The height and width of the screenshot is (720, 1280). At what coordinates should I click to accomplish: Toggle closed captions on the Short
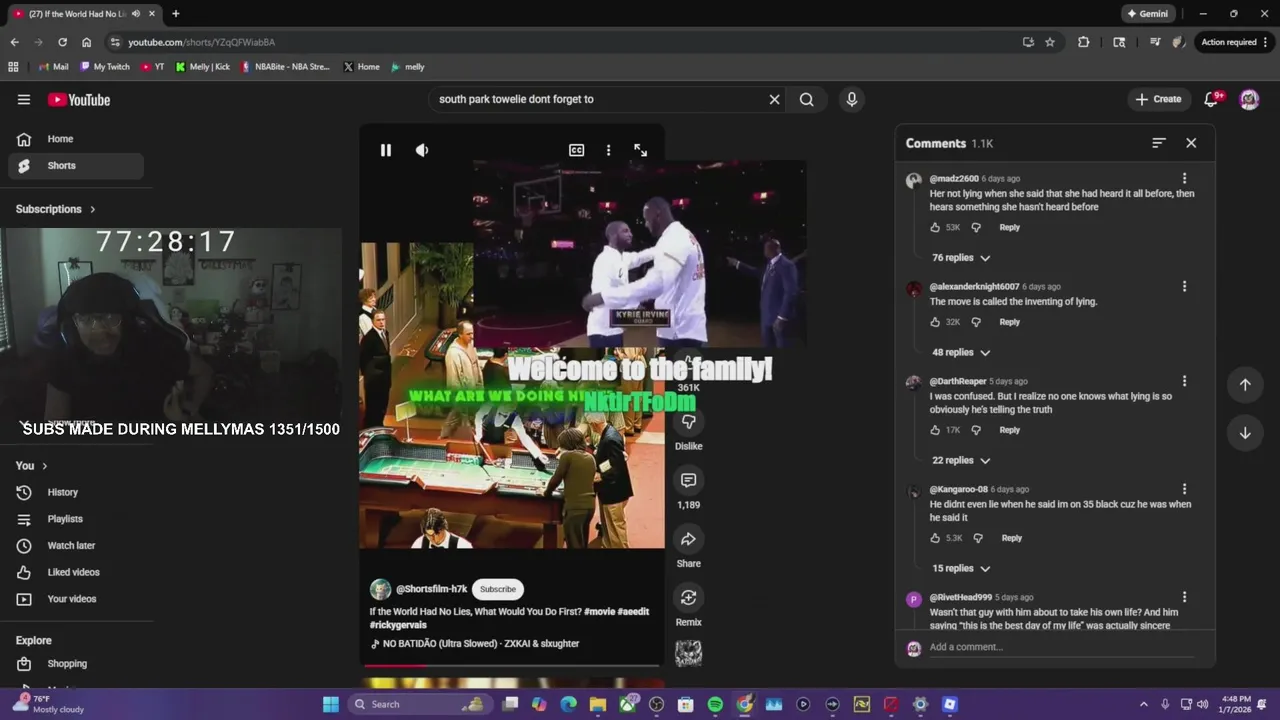pos(577,150)
